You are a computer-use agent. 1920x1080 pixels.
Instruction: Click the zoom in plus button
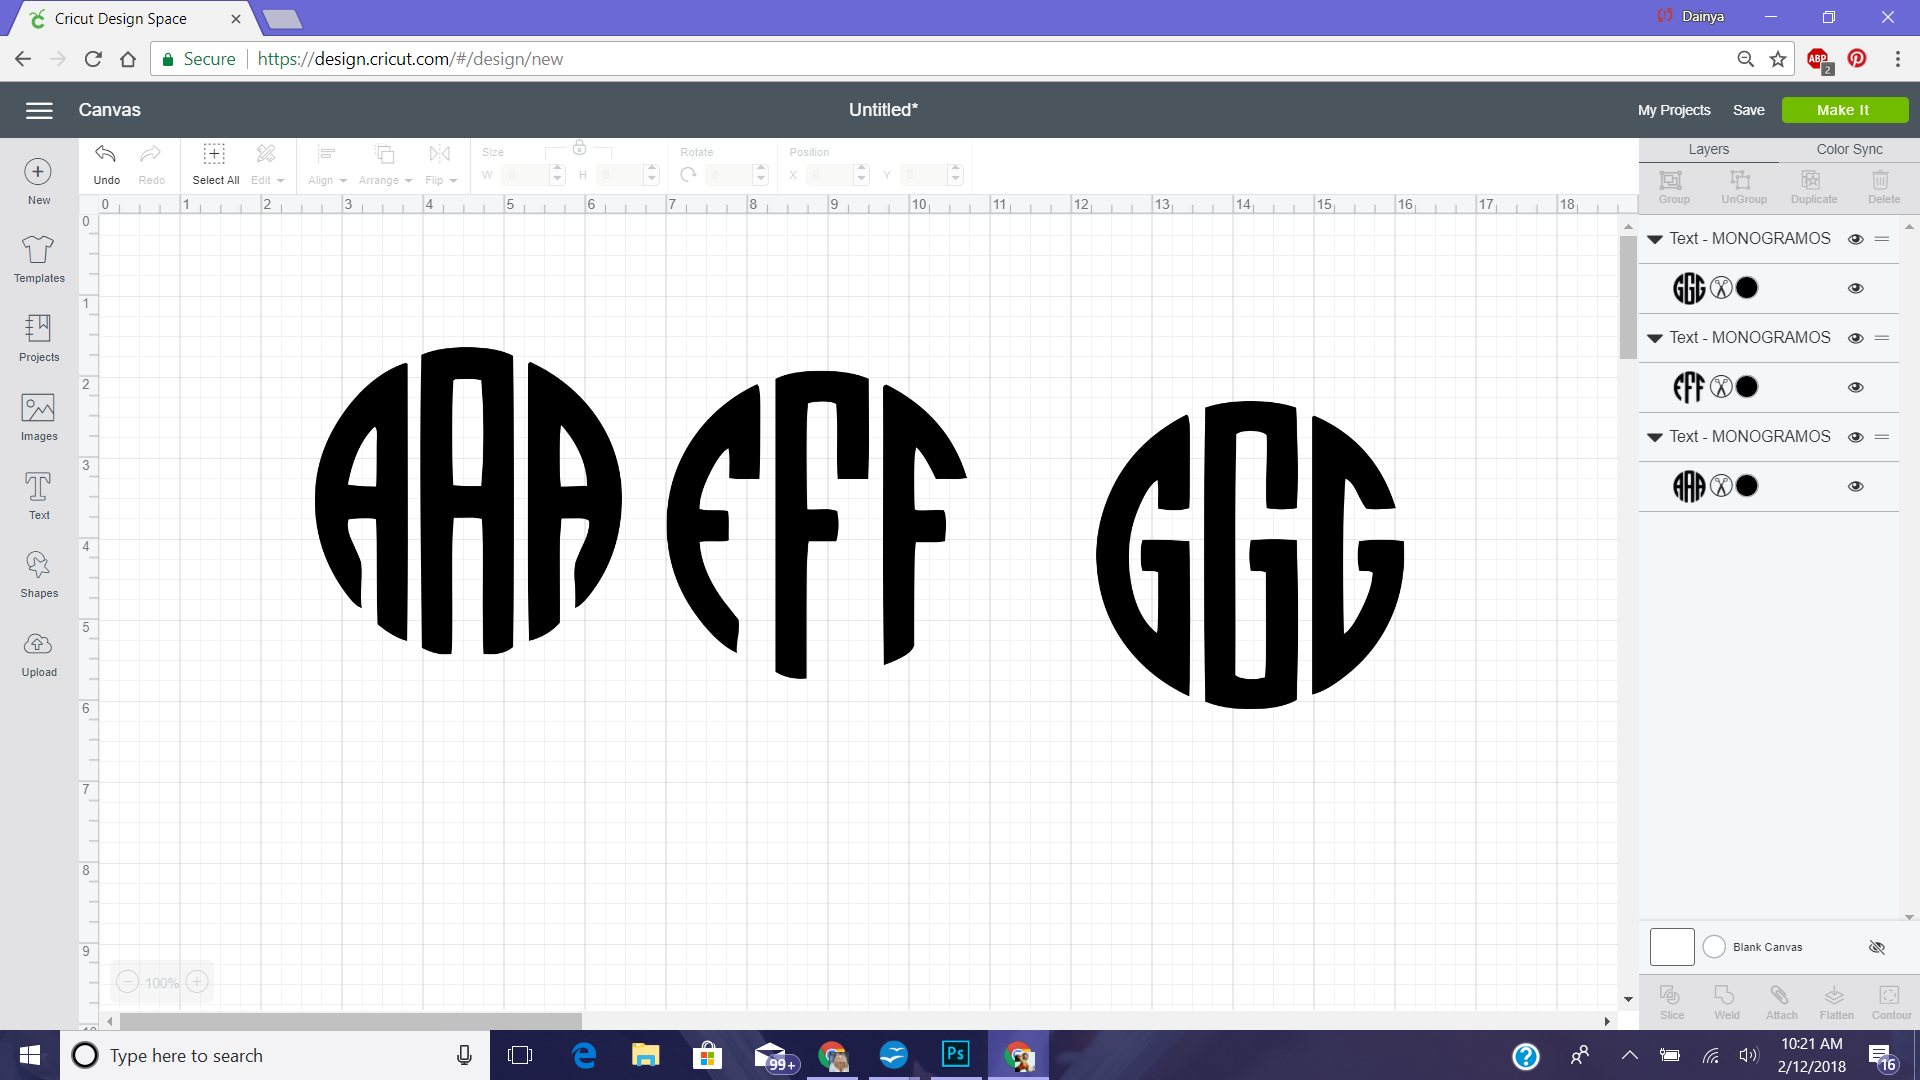click(x=197, y=982)
